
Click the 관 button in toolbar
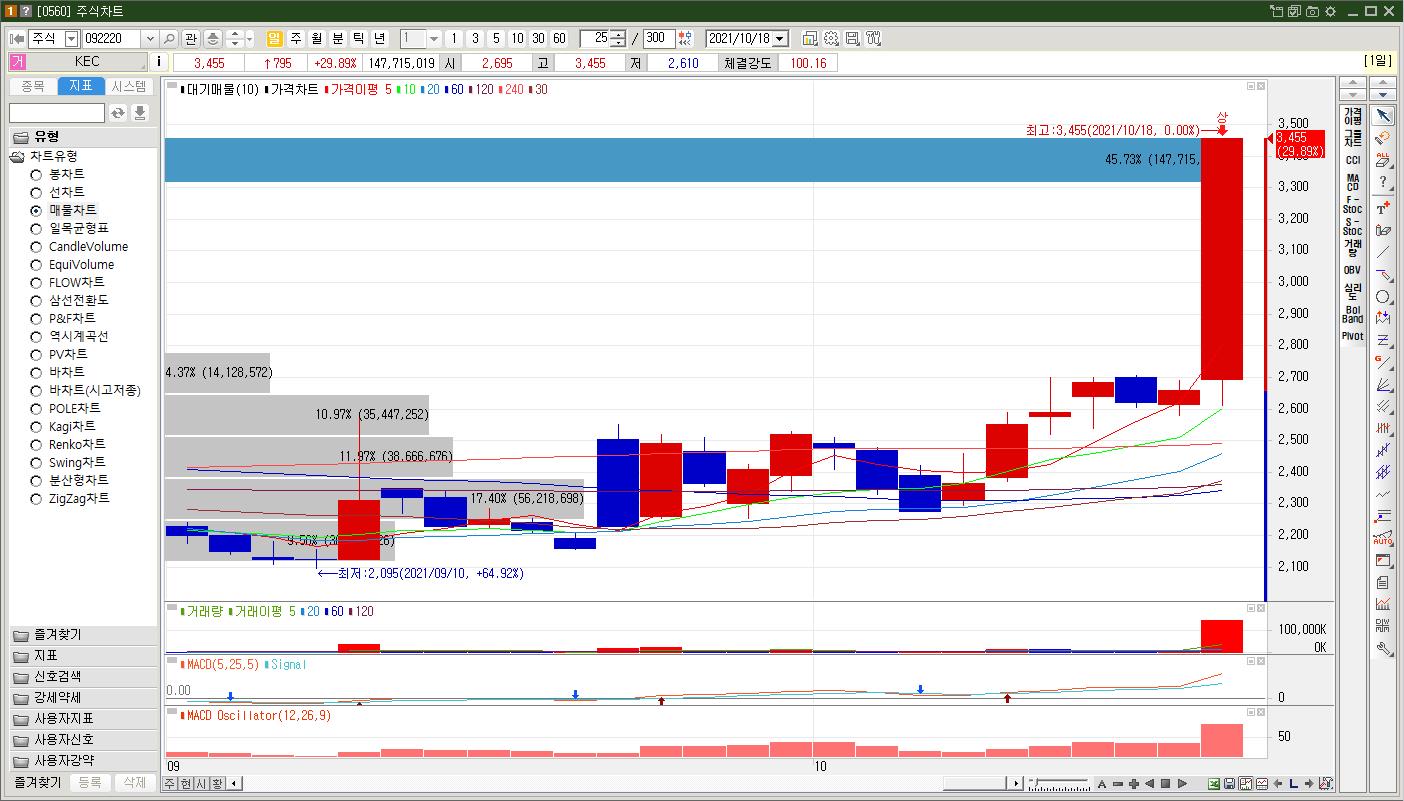tap(191, 39)
